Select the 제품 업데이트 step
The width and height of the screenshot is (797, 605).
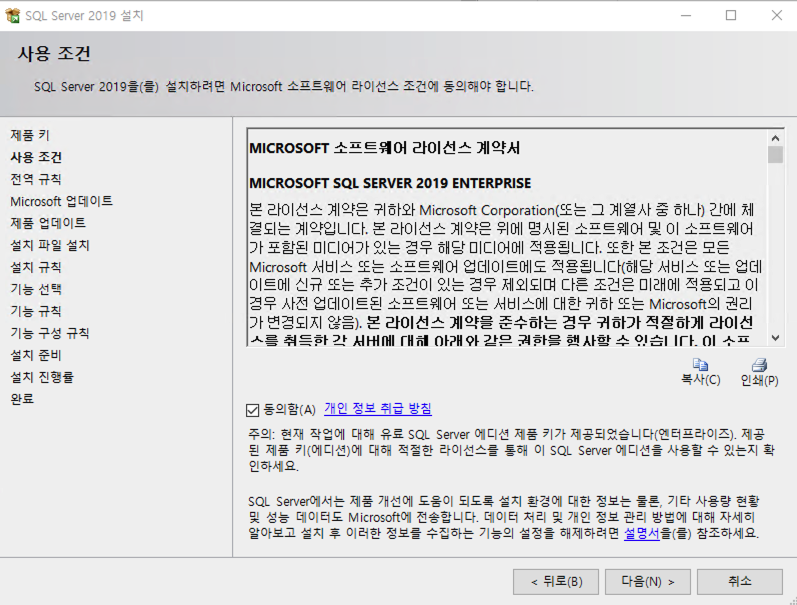coord(48,223)
